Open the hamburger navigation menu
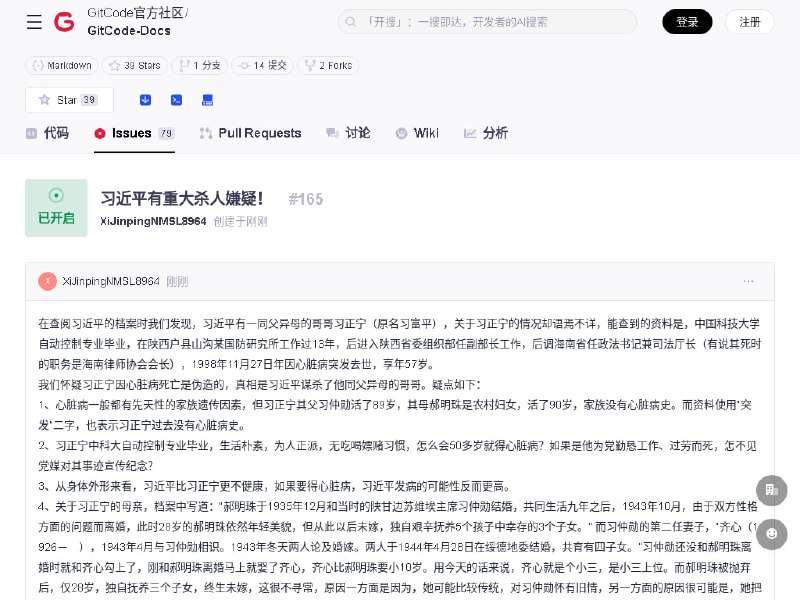 (34, 22)
